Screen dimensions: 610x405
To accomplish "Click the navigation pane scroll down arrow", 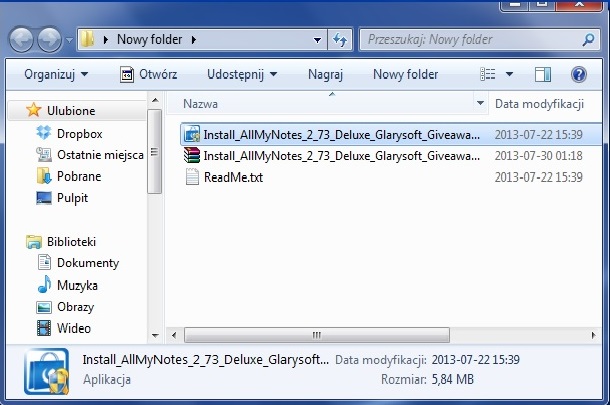I will [x=155, y=335].
